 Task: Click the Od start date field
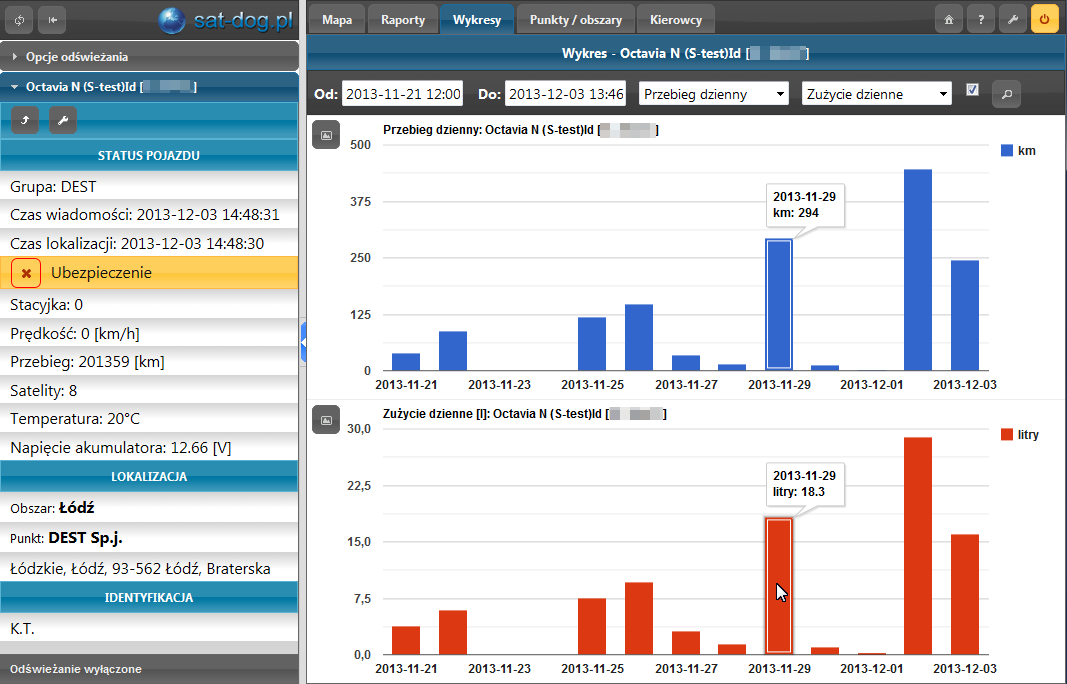(x=402, y=94)
